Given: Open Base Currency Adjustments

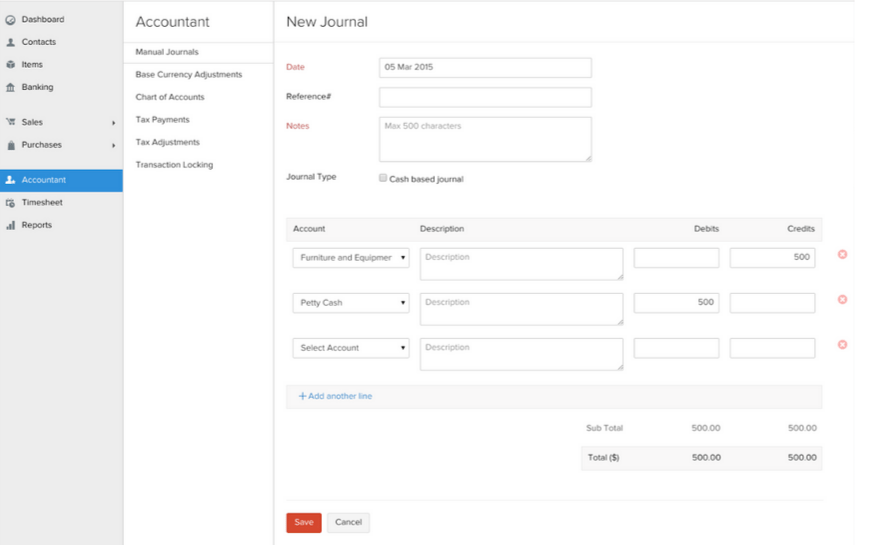Looking at the screenshot, I should click(x=188, y=74).
